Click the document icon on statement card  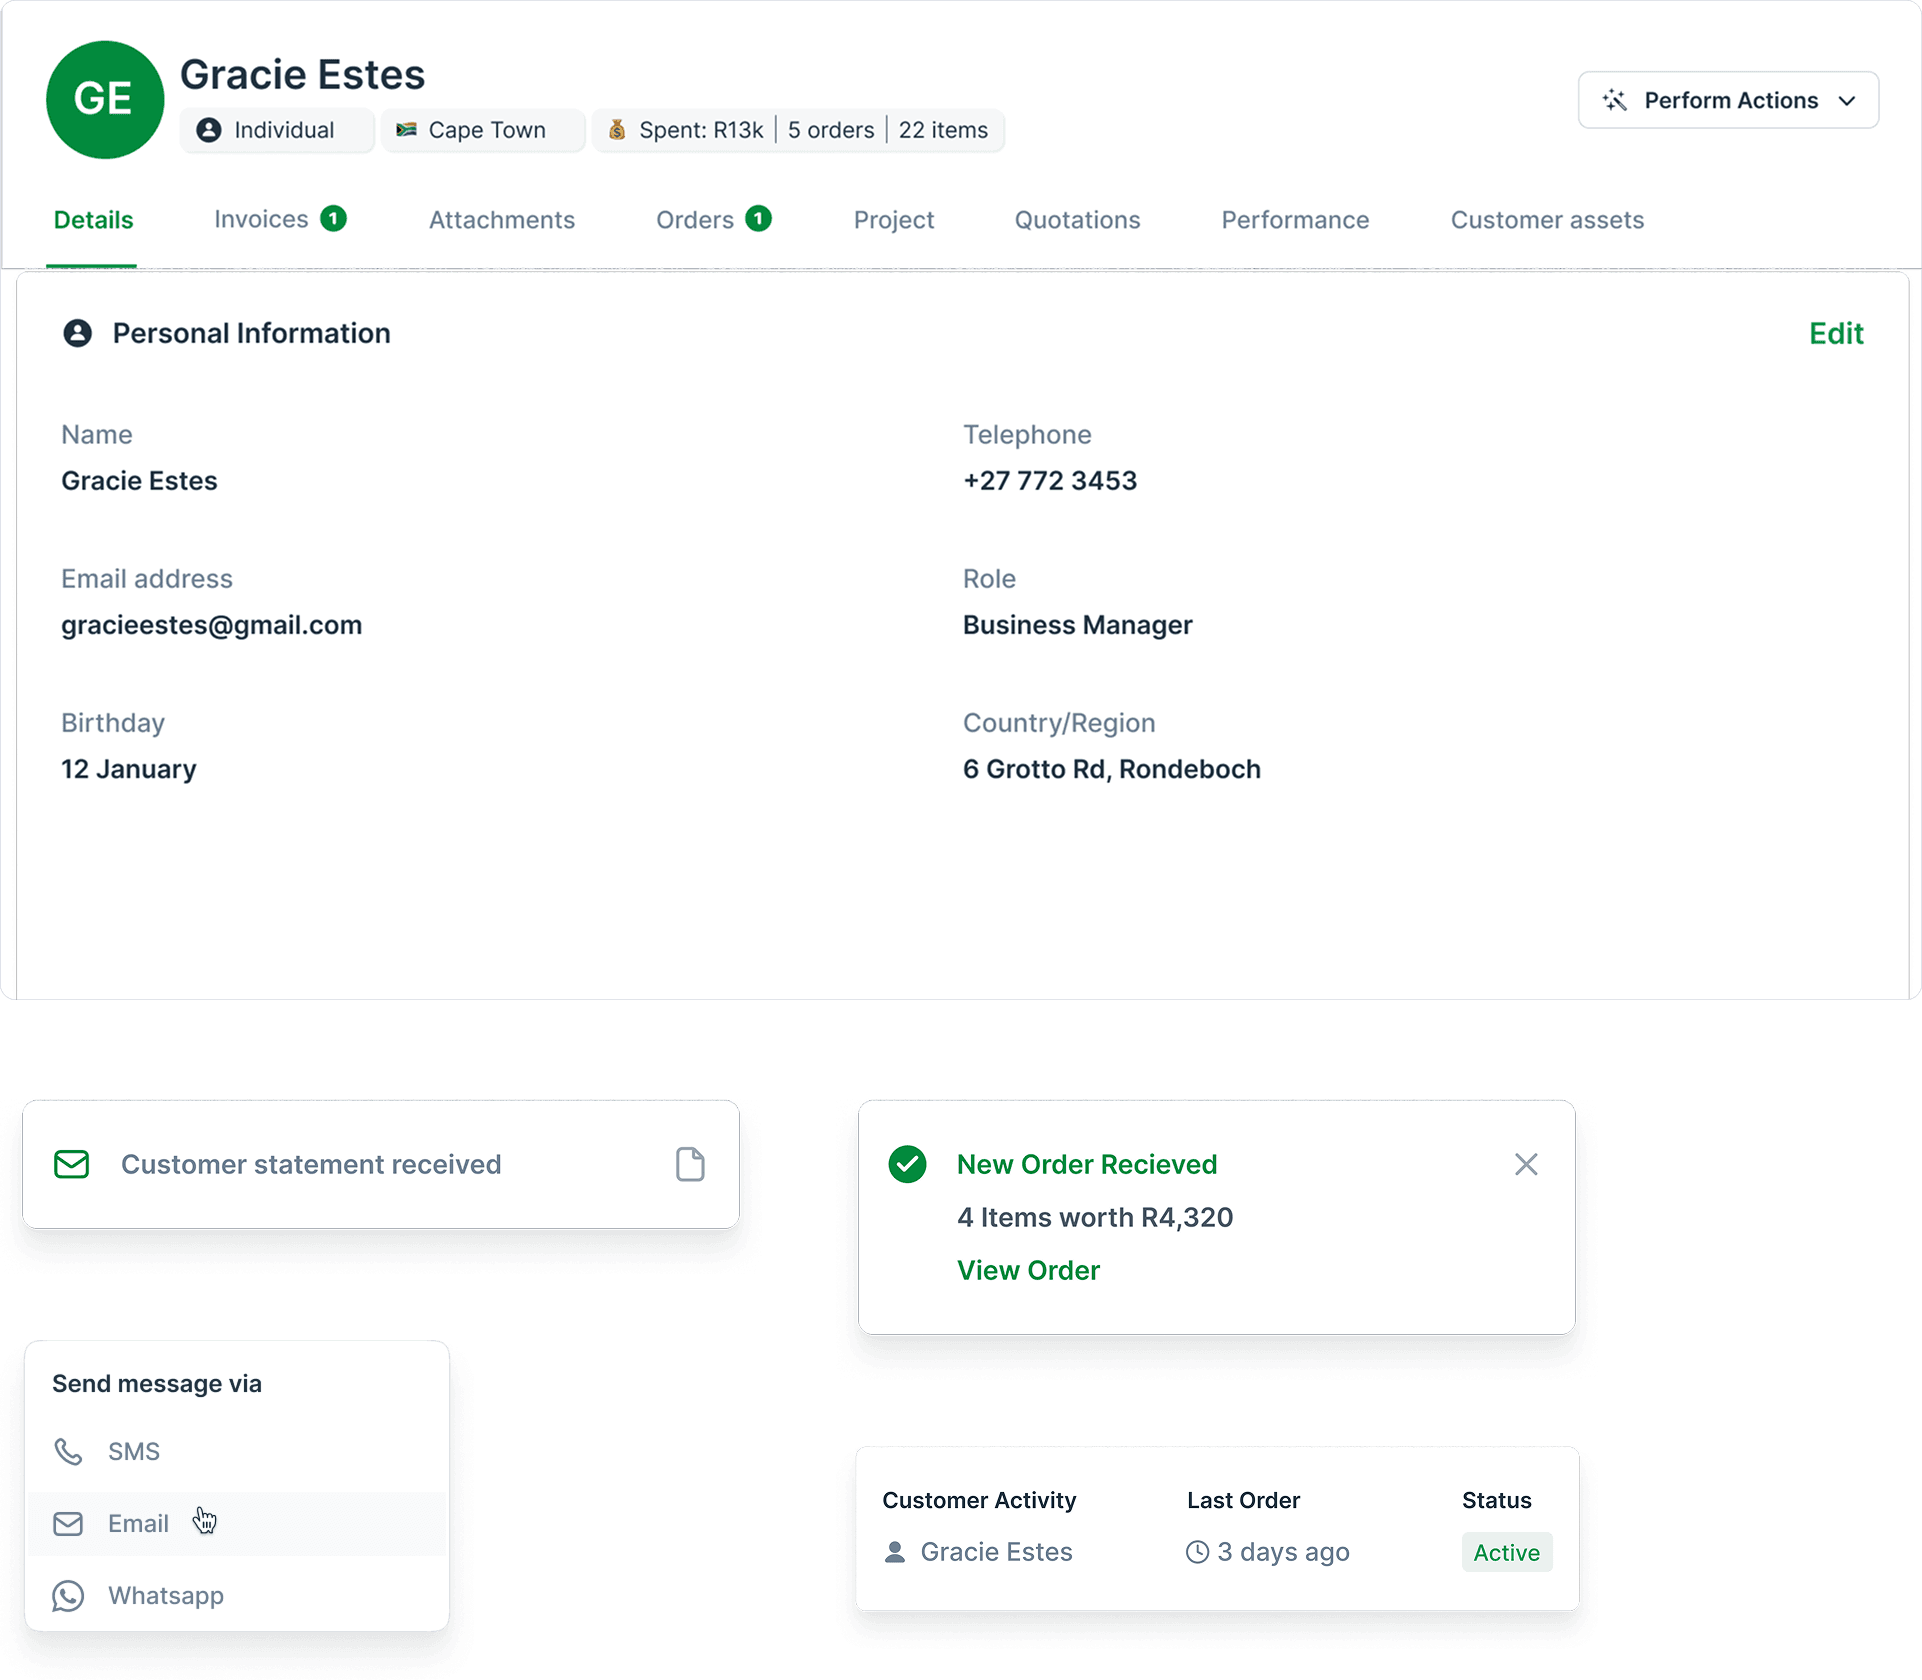690,1164
